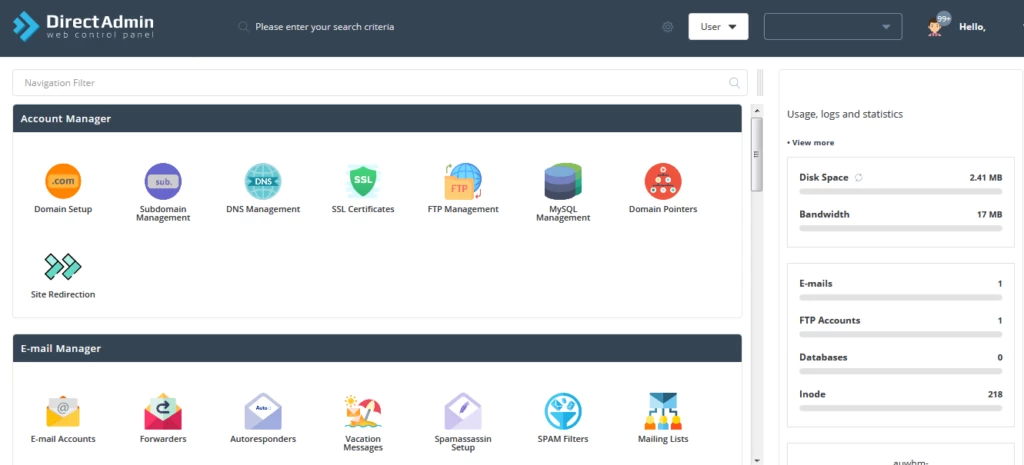Open Domain Setup icon

point(63,182)
